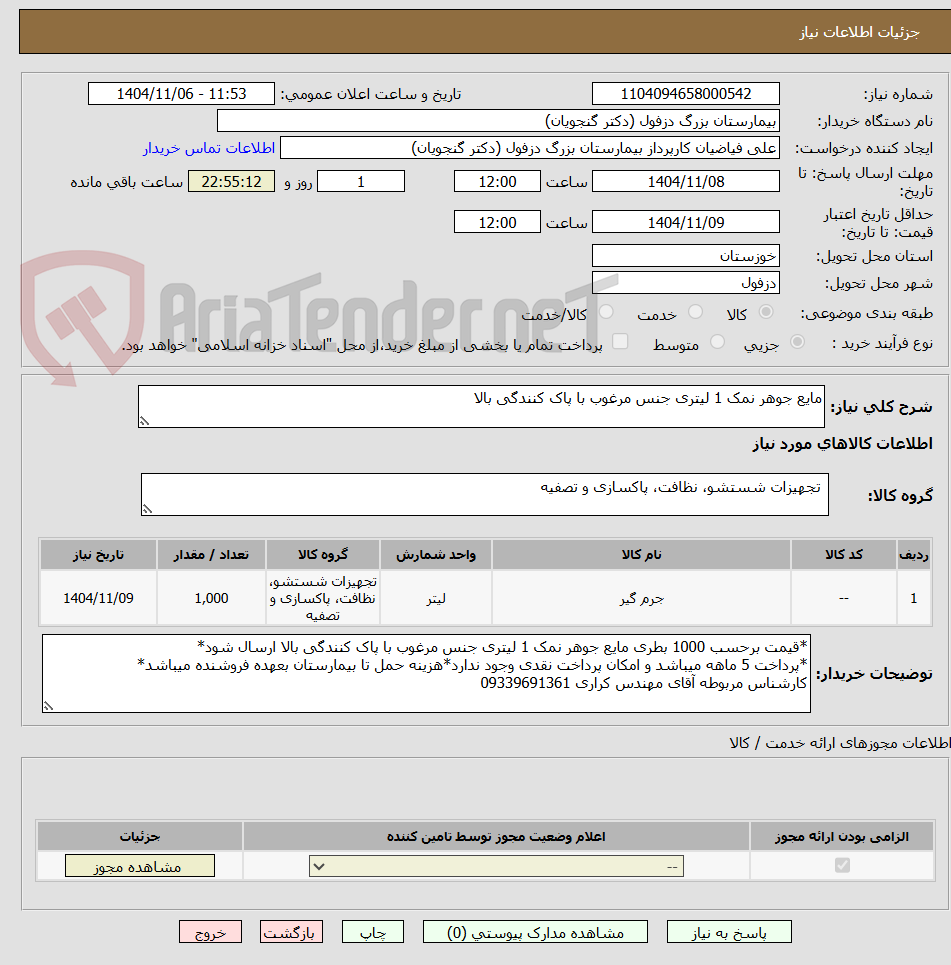Click the اعلام وضعیت مجوز توسط تامین کننده header
This screenshot has height=965, width=951.
click(x=496, y=836)
